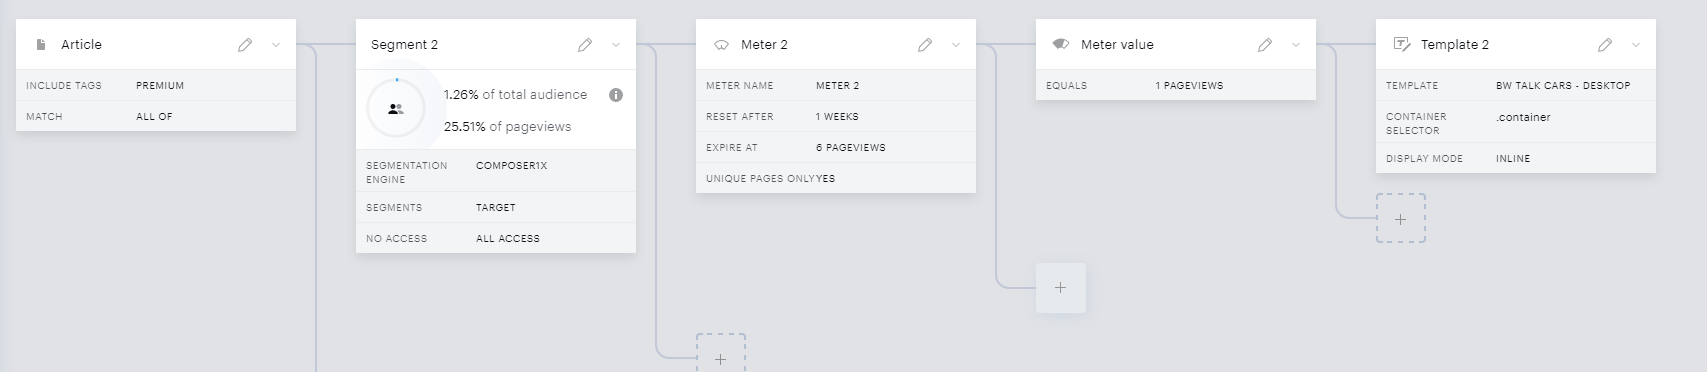Select the Segment 2 card title
Screen dimensions: 1707x372
404,45
